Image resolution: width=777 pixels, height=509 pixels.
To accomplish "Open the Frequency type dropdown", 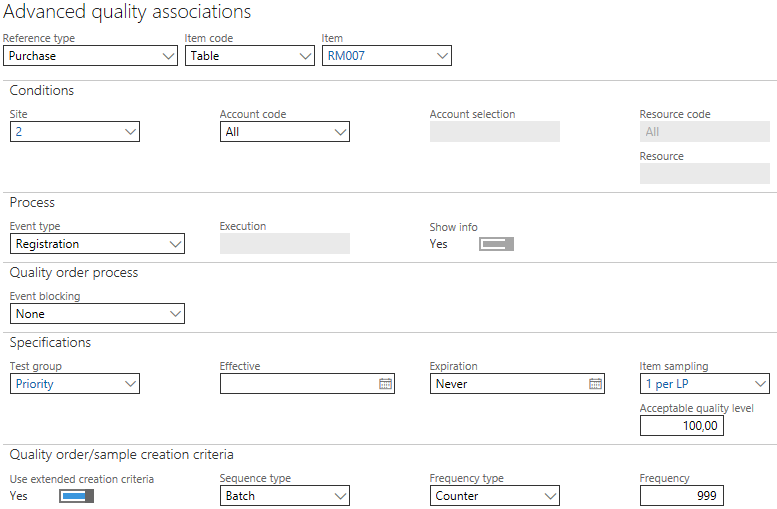I will [x=551, y=496].
